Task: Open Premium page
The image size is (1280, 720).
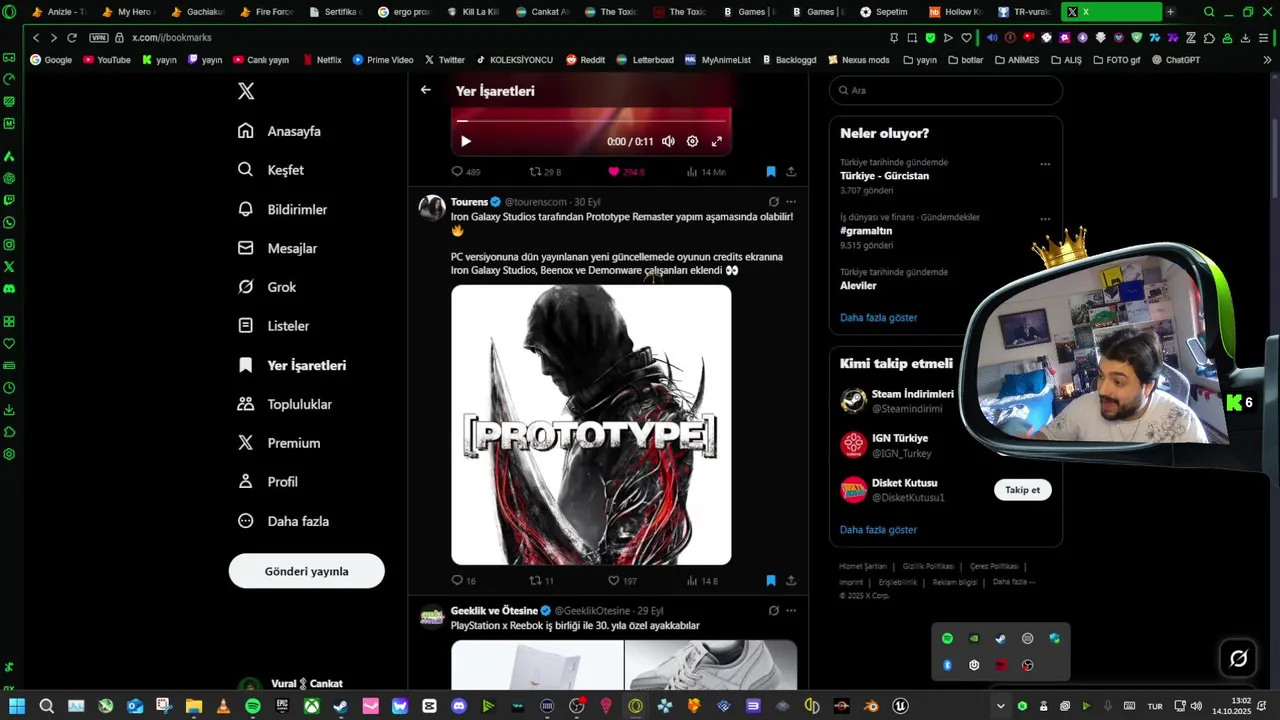Action: (x=279, y=443)
